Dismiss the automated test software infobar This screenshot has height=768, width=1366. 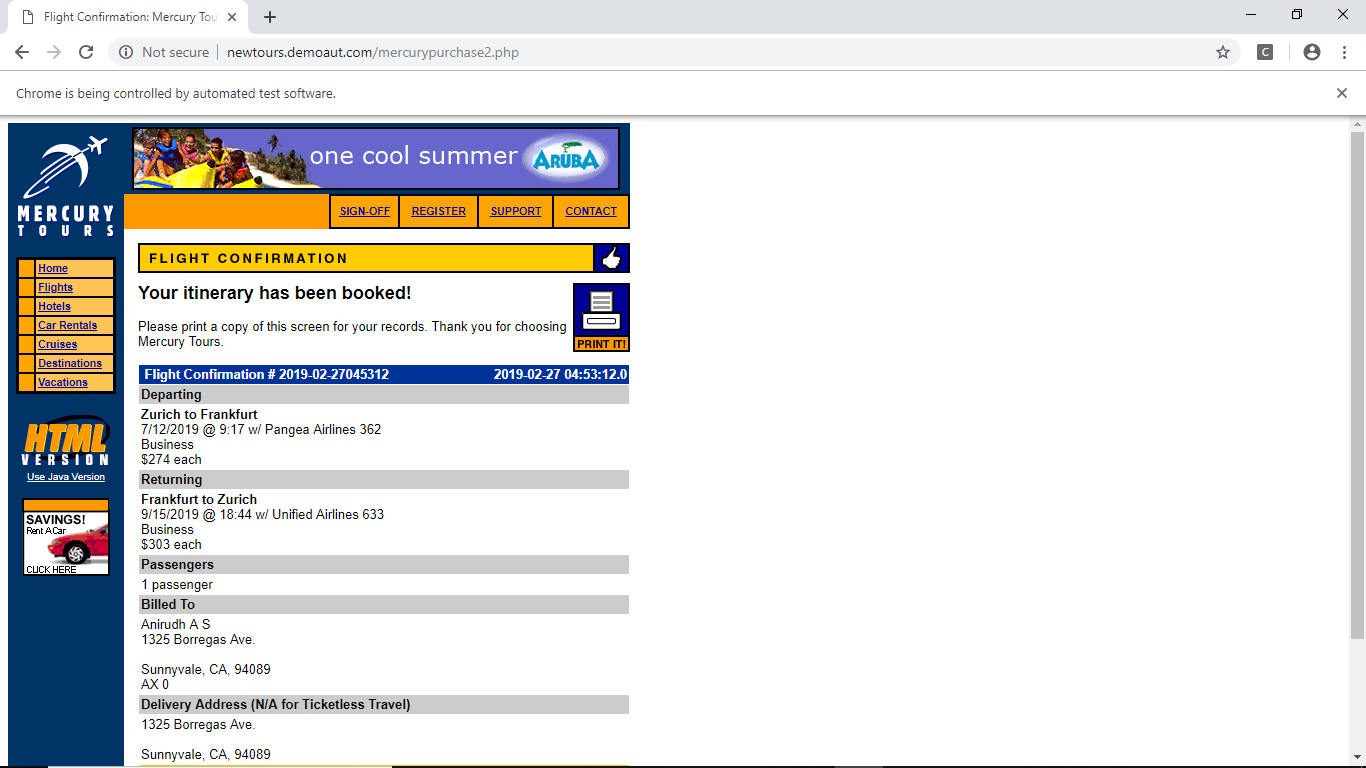click(1342, 93)
